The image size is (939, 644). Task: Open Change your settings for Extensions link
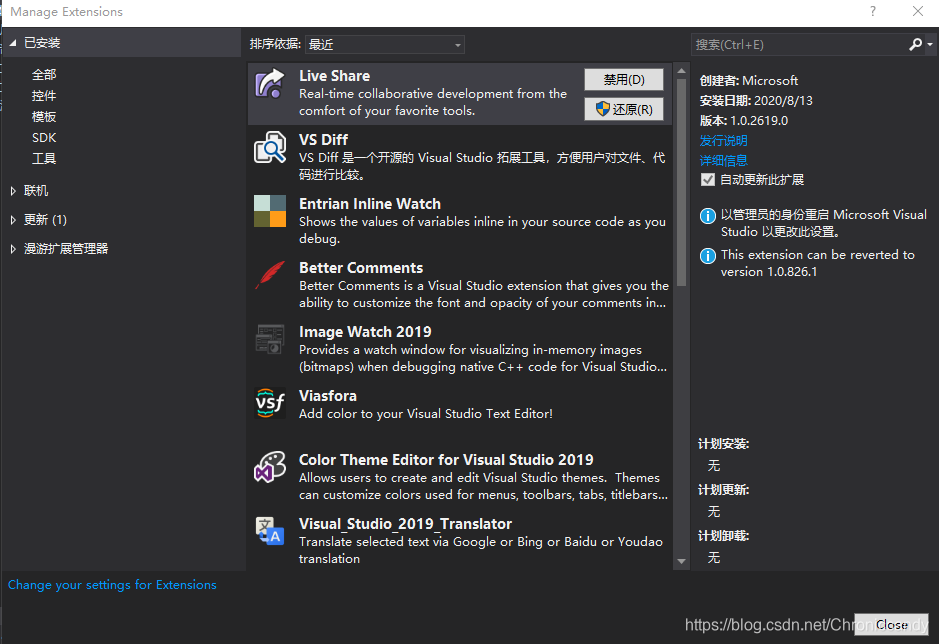tap(112, 584)
